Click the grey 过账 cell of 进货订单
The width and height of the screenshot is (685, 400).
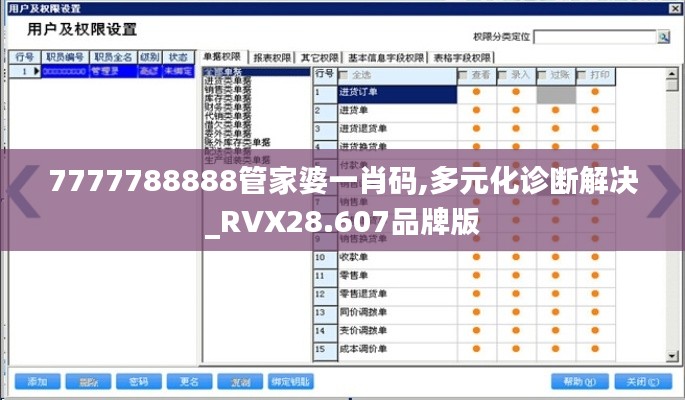[556, 94]
